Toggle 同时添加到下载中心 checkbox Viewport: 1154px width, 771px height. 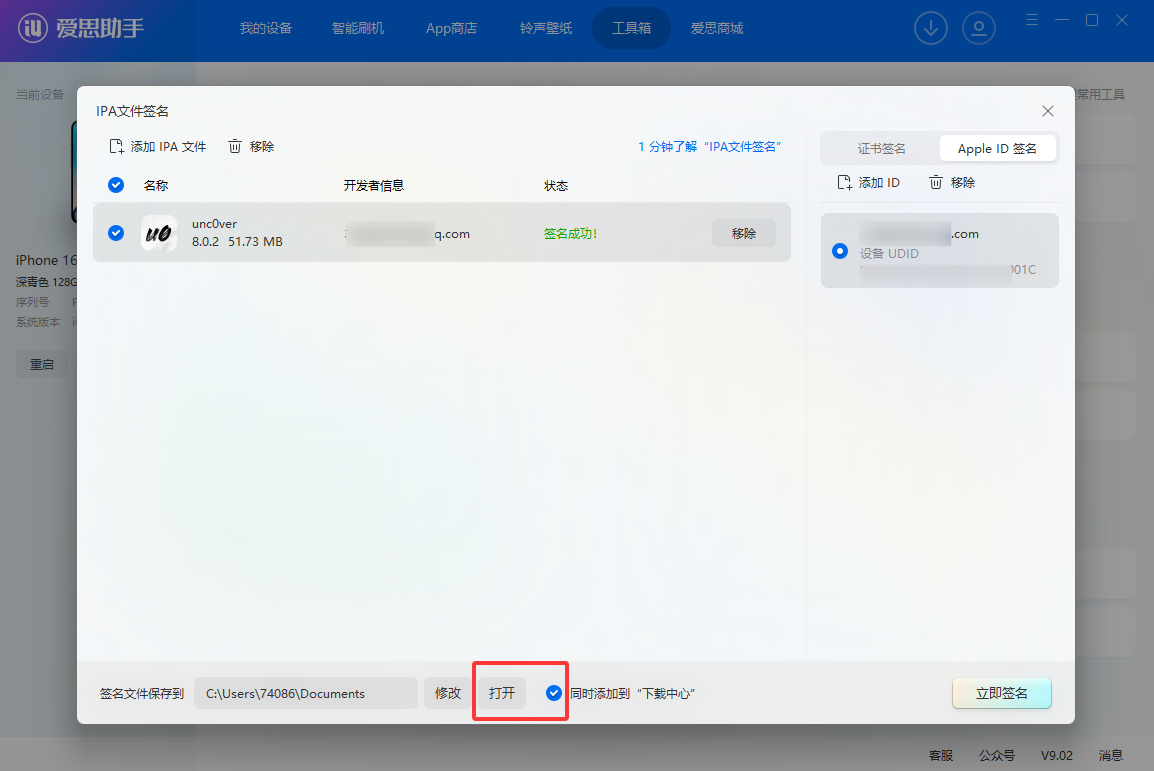[554, 693]
